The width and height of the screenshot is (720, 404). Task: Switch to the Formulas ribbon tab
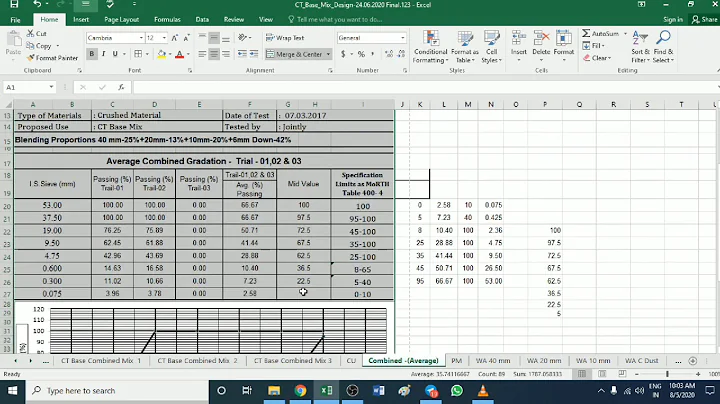tap(167, 20)
